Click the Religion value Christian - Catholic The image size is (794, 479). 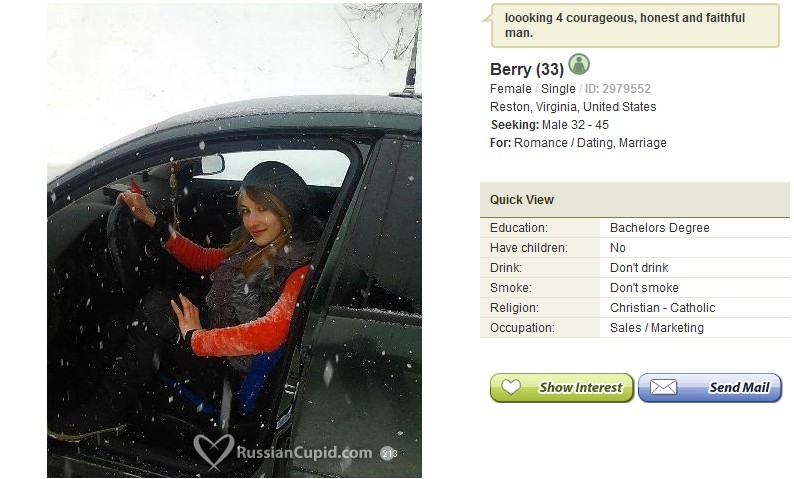(662, 308)
